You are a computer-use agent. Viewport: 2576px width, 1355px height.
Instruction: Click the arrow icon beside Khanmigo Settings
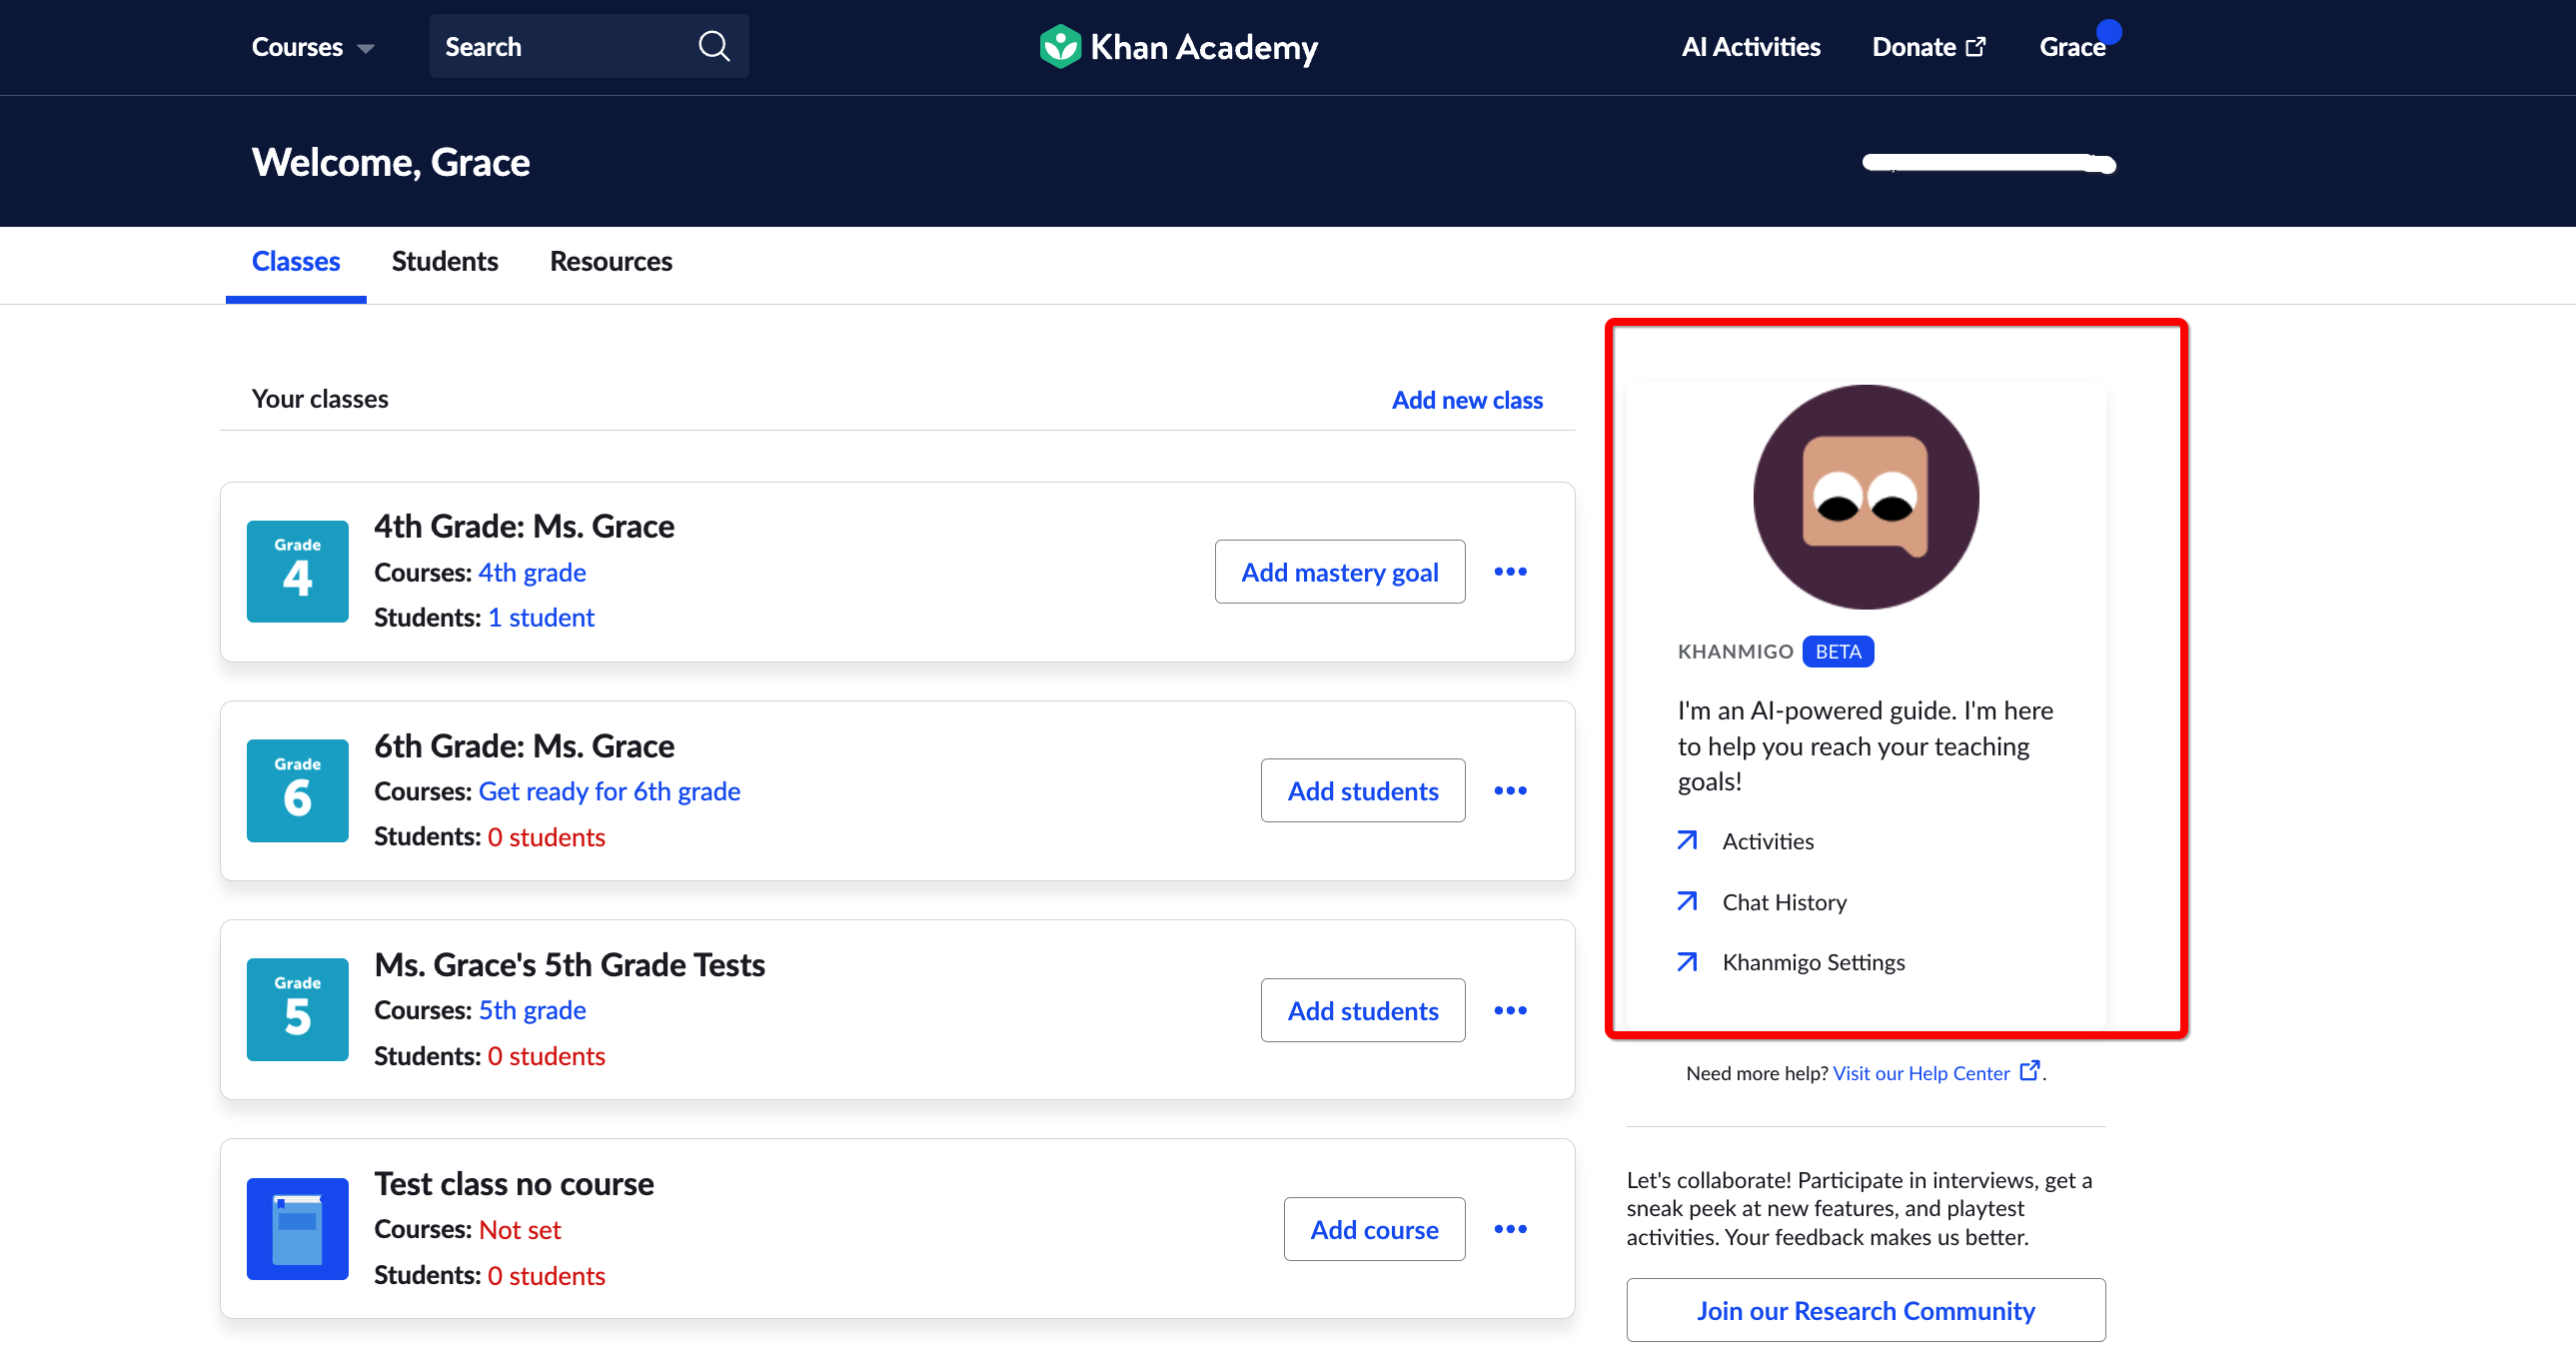(x=1687, y=961)
